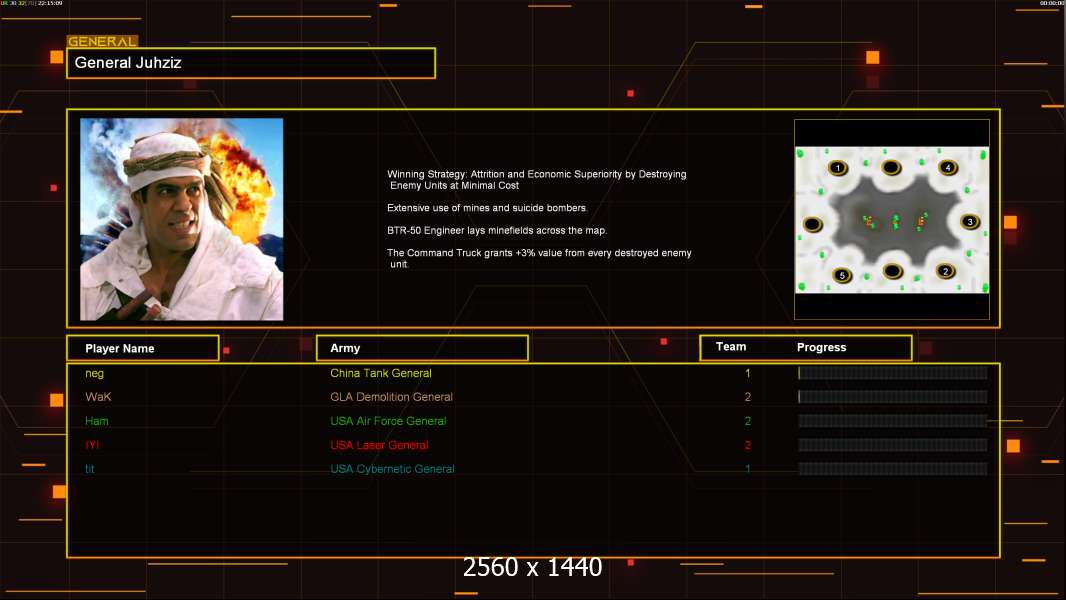Click the empty left-side start slot on minimap

coord(814,223)
